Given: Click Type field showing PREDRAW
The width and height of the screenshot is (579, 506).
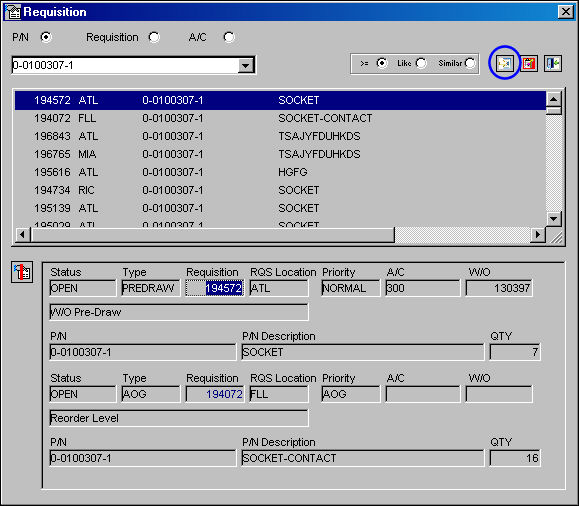Looking at the screenshot, I should [151, 288].
